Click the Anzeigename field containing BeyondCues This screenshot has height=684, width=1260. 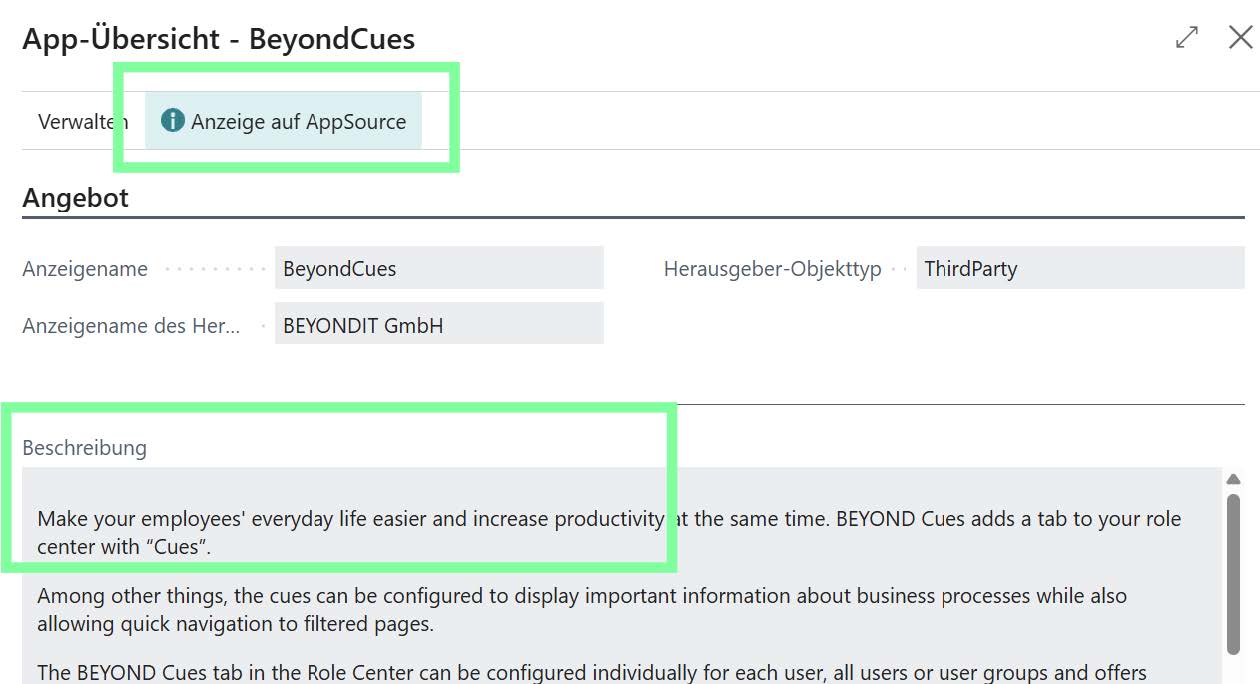click(x=438, y=268)
